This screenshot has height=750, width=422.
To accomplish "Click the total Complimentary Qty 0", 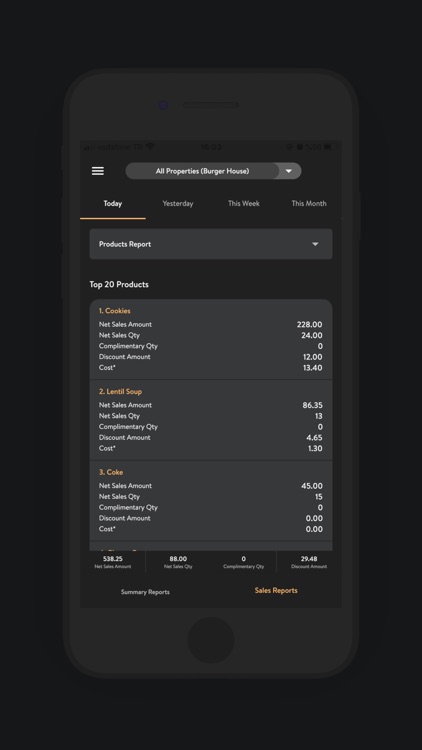I will click(244, 562).
